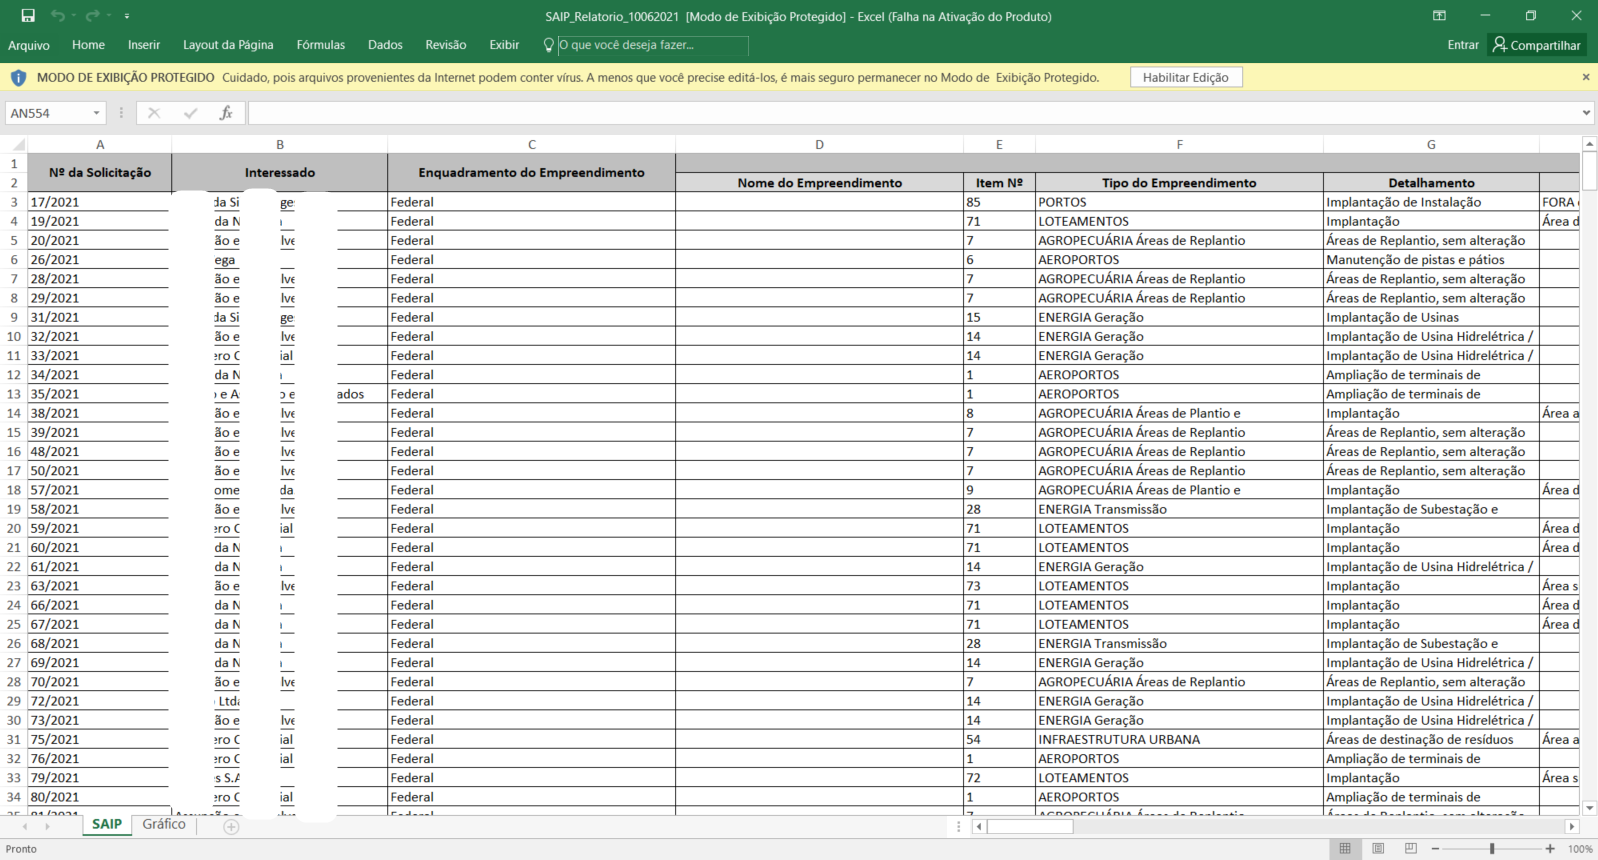Click the Redo arrow icon
1598x860 pixels.
click(x=92, y=16)
